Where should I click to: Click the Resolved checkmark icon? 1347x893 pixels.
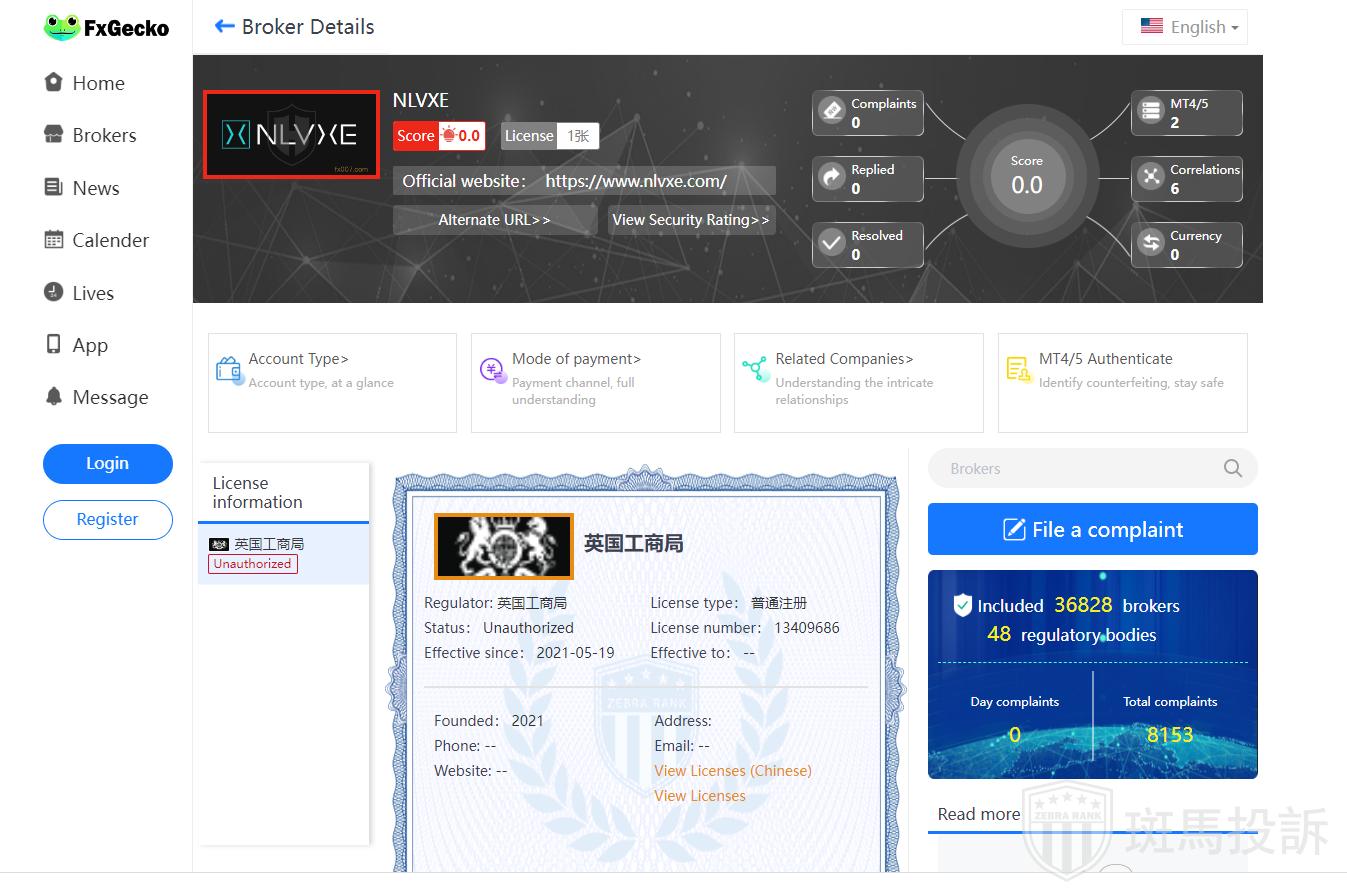tap(833, 243)
